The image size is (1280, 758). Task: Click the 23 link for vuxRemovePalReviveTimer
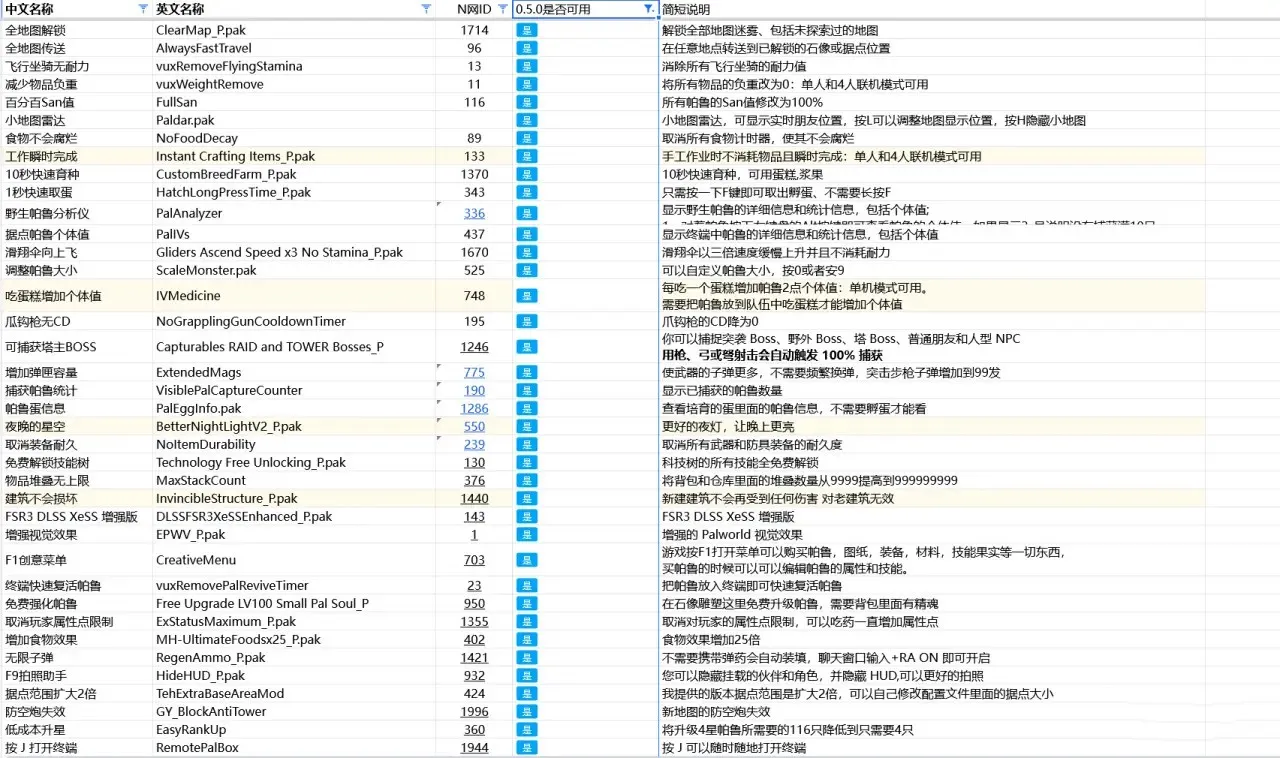click(474, 585)
